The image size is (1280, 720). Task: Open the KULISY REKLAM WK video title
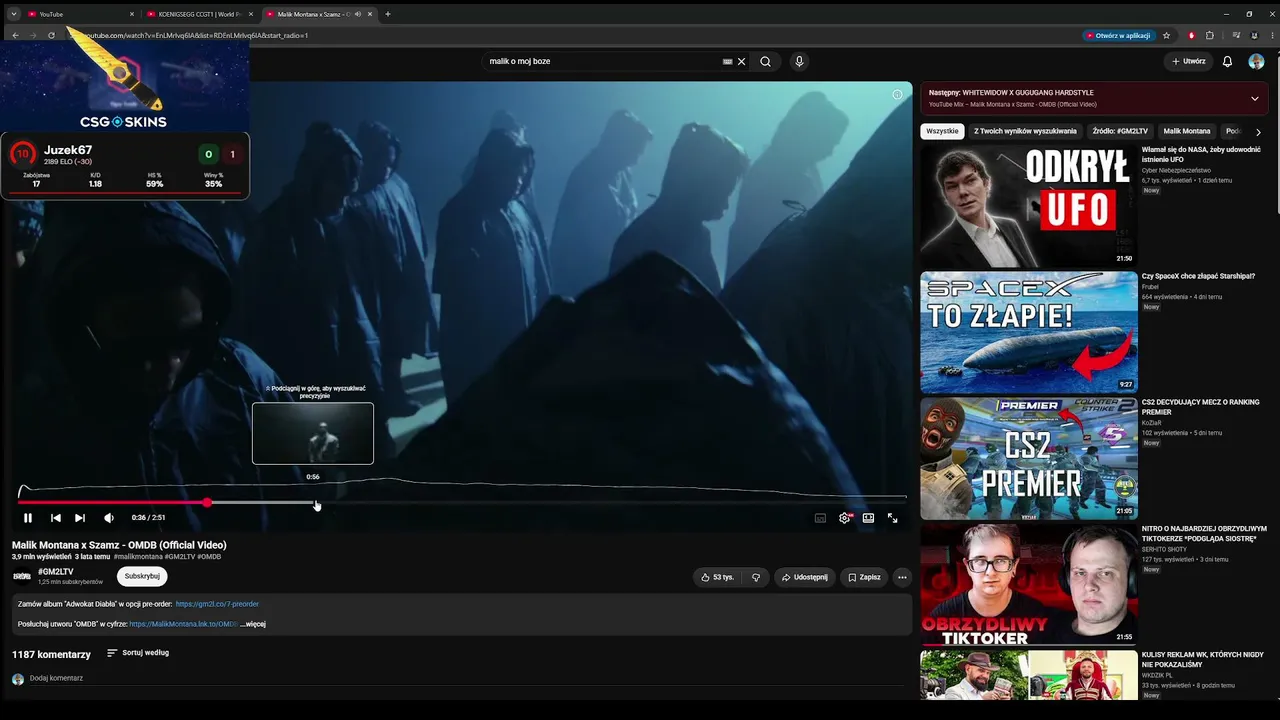tap(1203, 659)
